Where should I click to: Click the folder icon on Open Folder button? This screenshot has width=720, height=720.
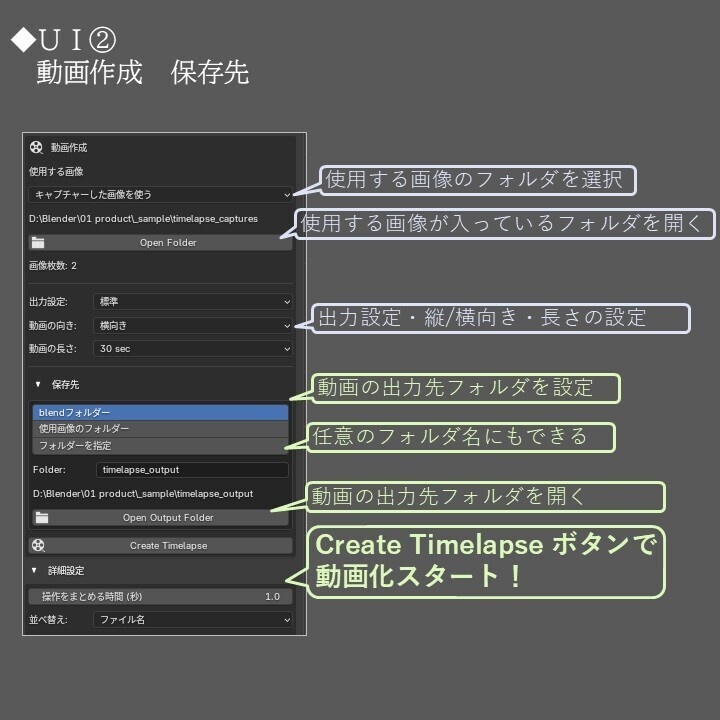pyautogui.click(x=38, y=242)
